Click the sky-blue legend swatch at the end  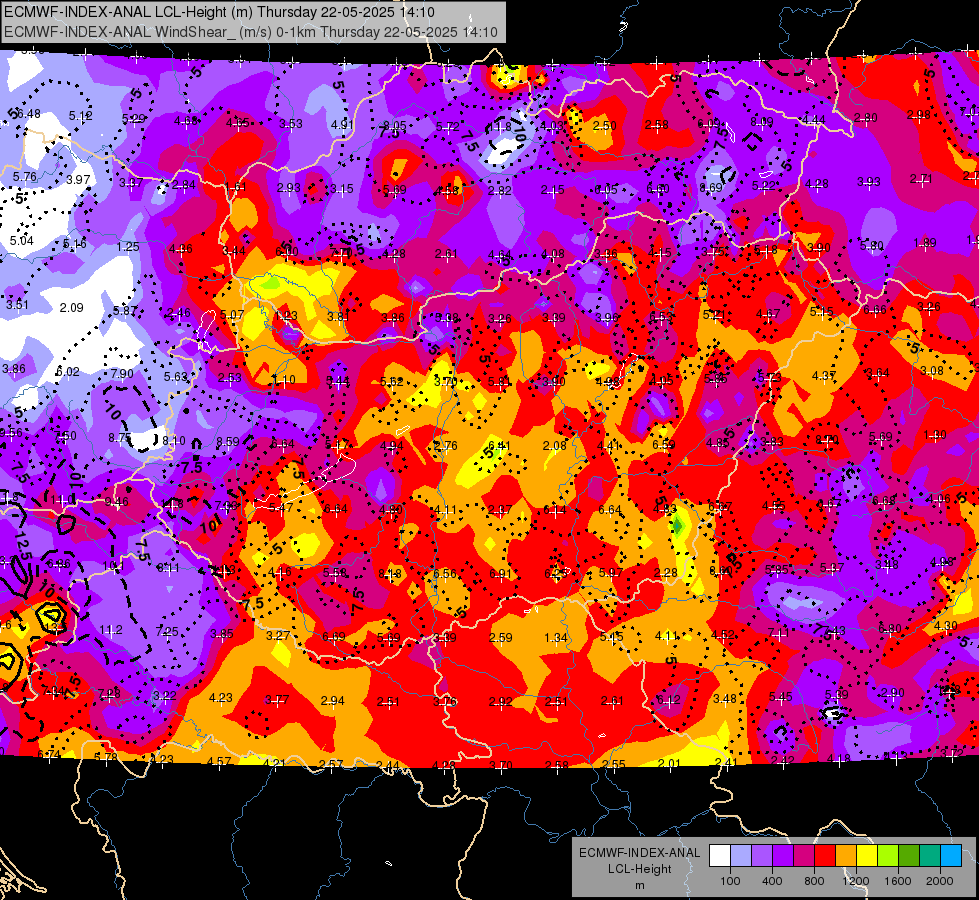coord(951,856)
